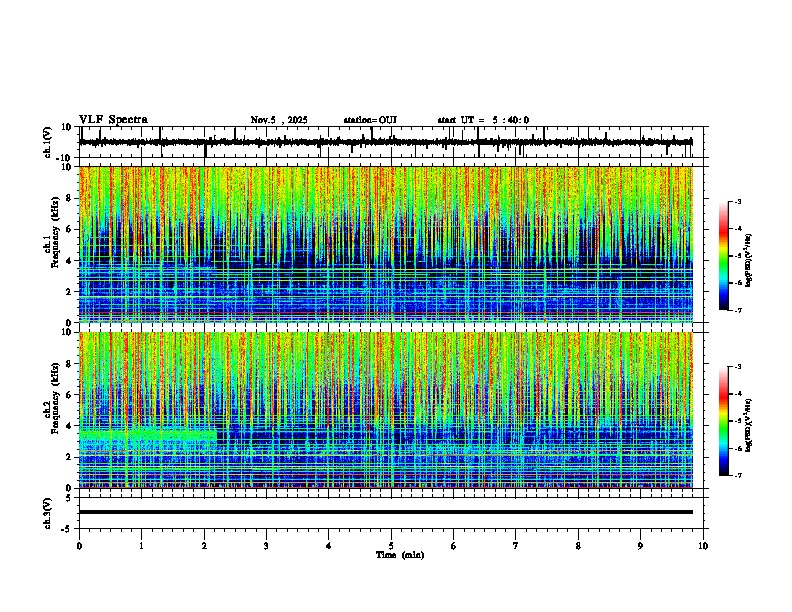Click the ch.1 "Frequency (kHz)" axis label
Image resolution: width=792 pixels, height=612 pixels.
(x=55, y=233)
